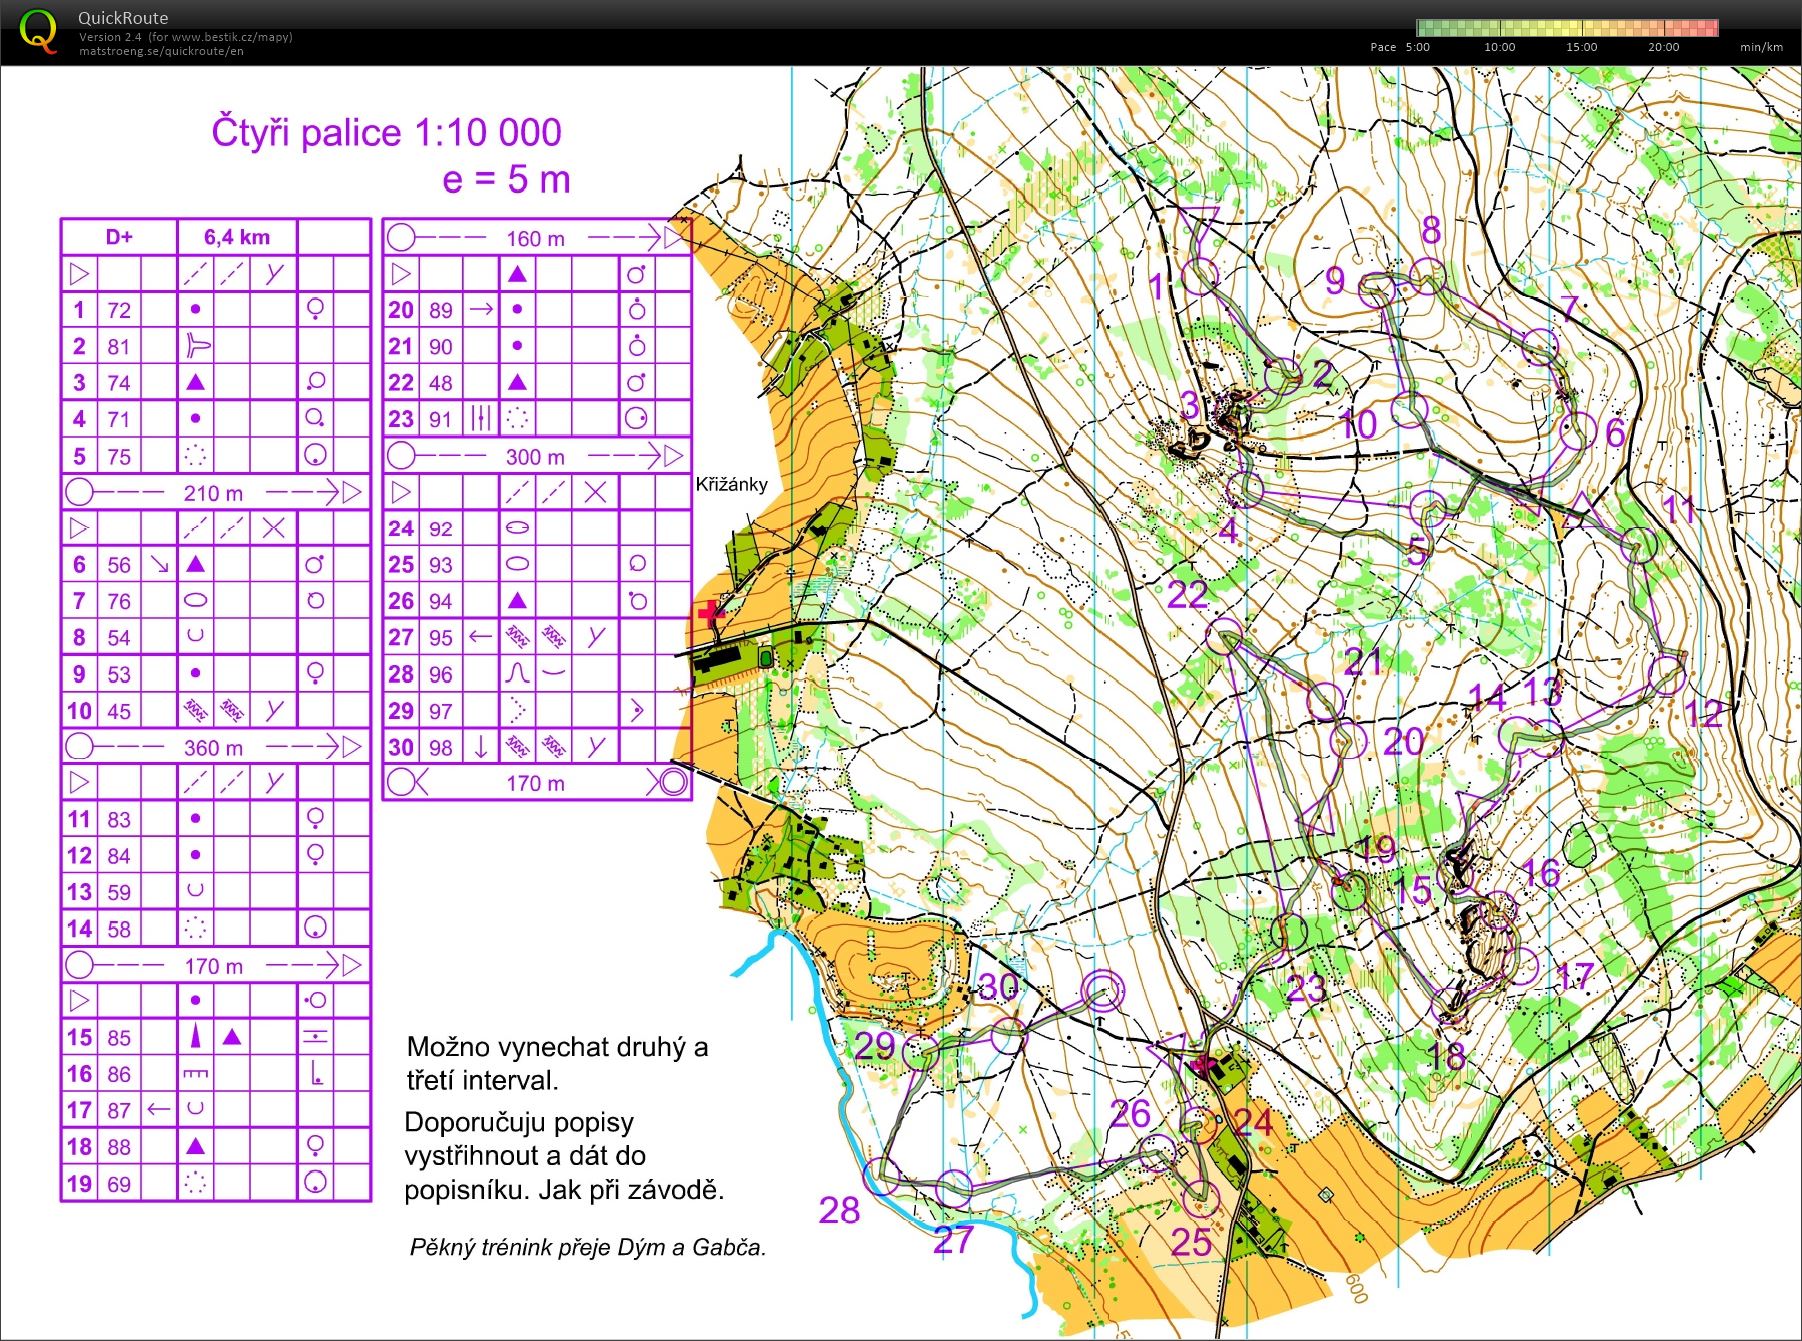Image resolution: width=1802 pixels, height=1341 pixels.
Task: Click the depression oval symbol in row 7
Action: tap(196, 600)
